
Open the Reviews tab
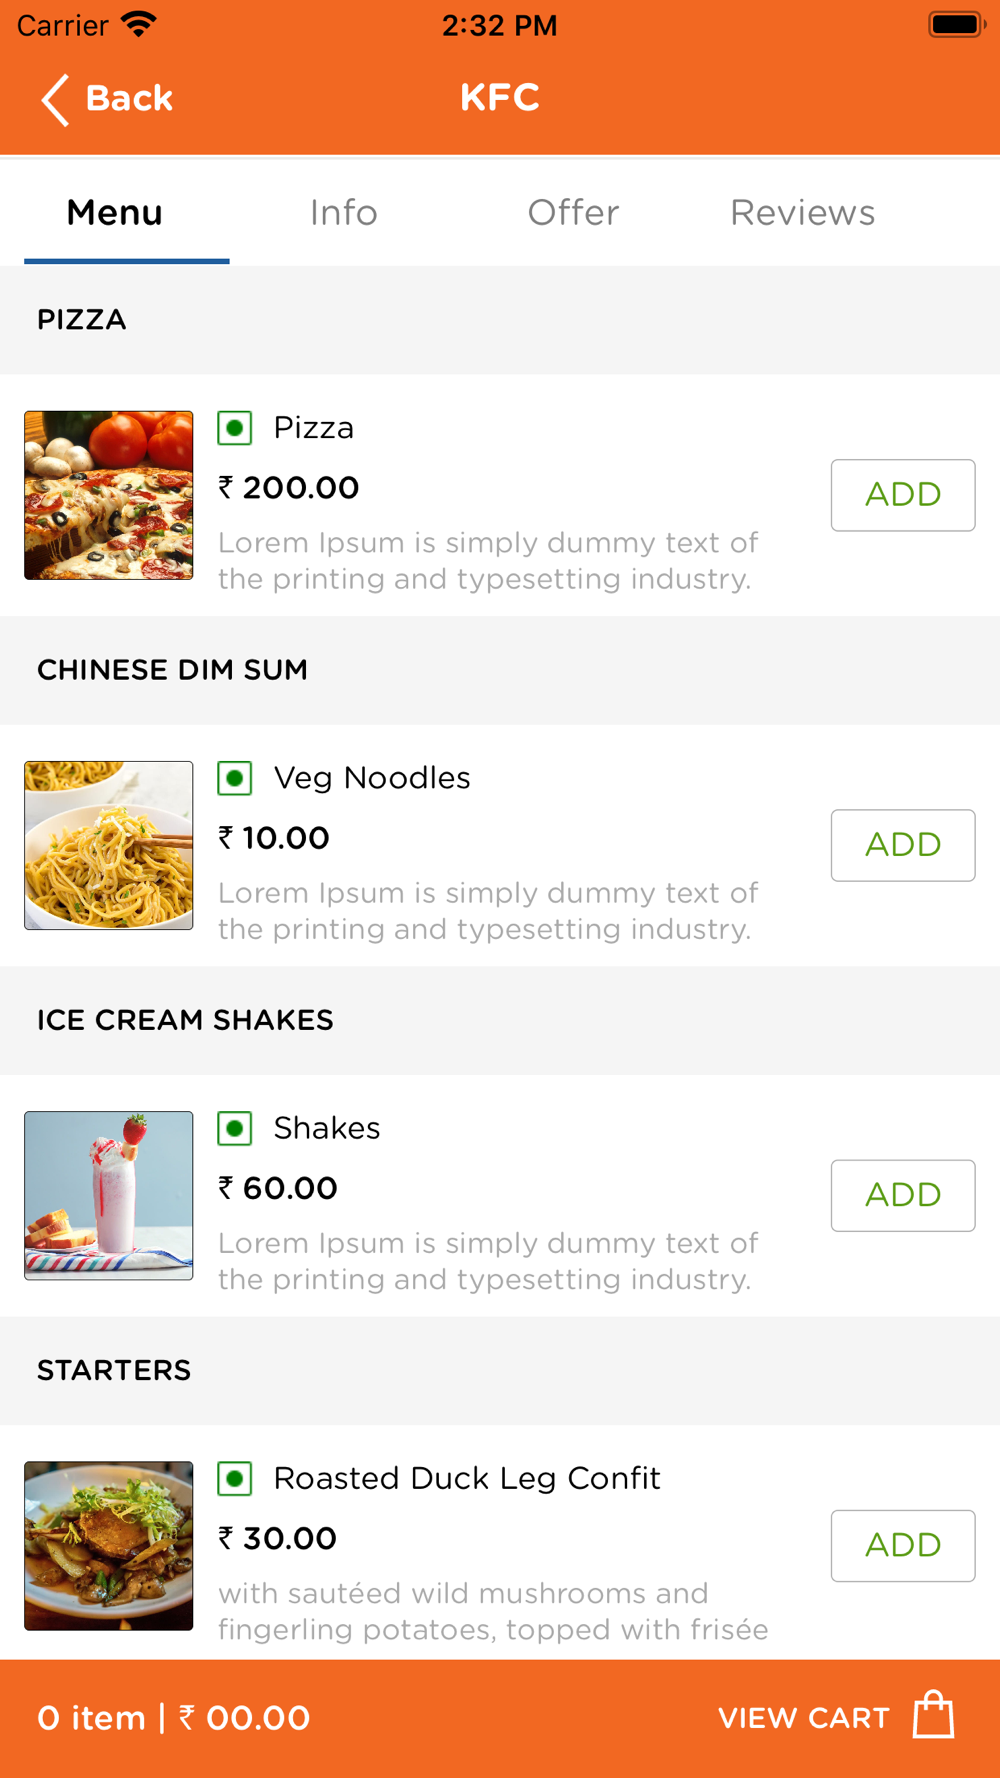click(802, 212)
